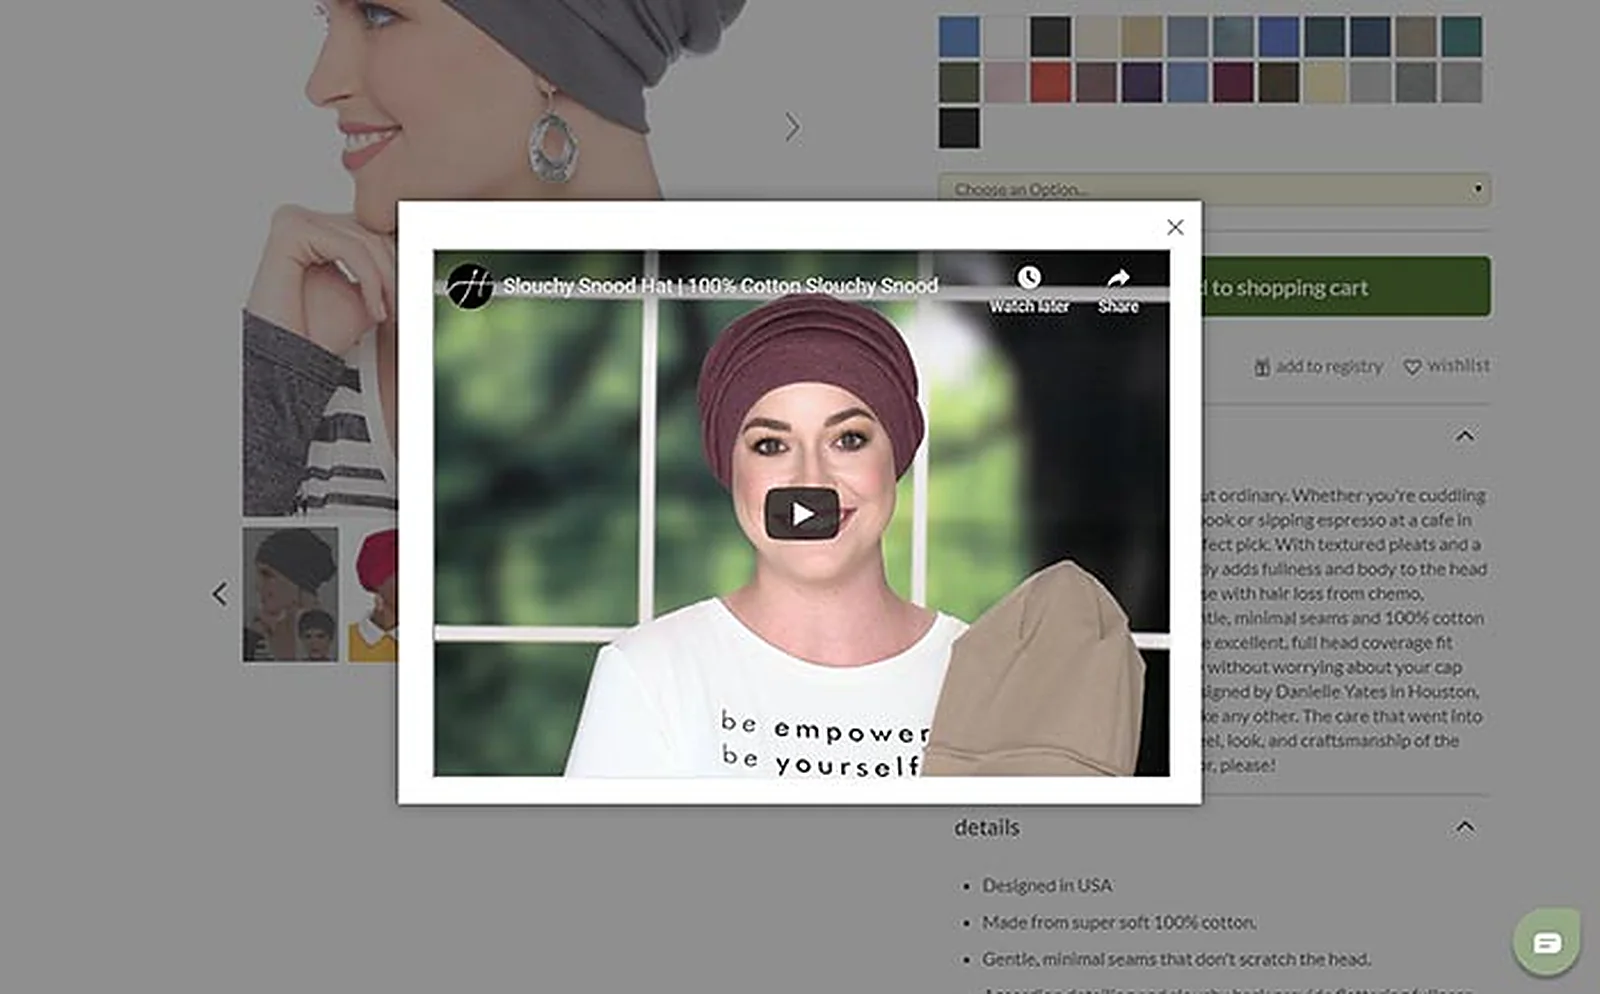Screen dimensions: 1600x994
Task: Click 'add to registry' link
Action: pos(1318,366)
